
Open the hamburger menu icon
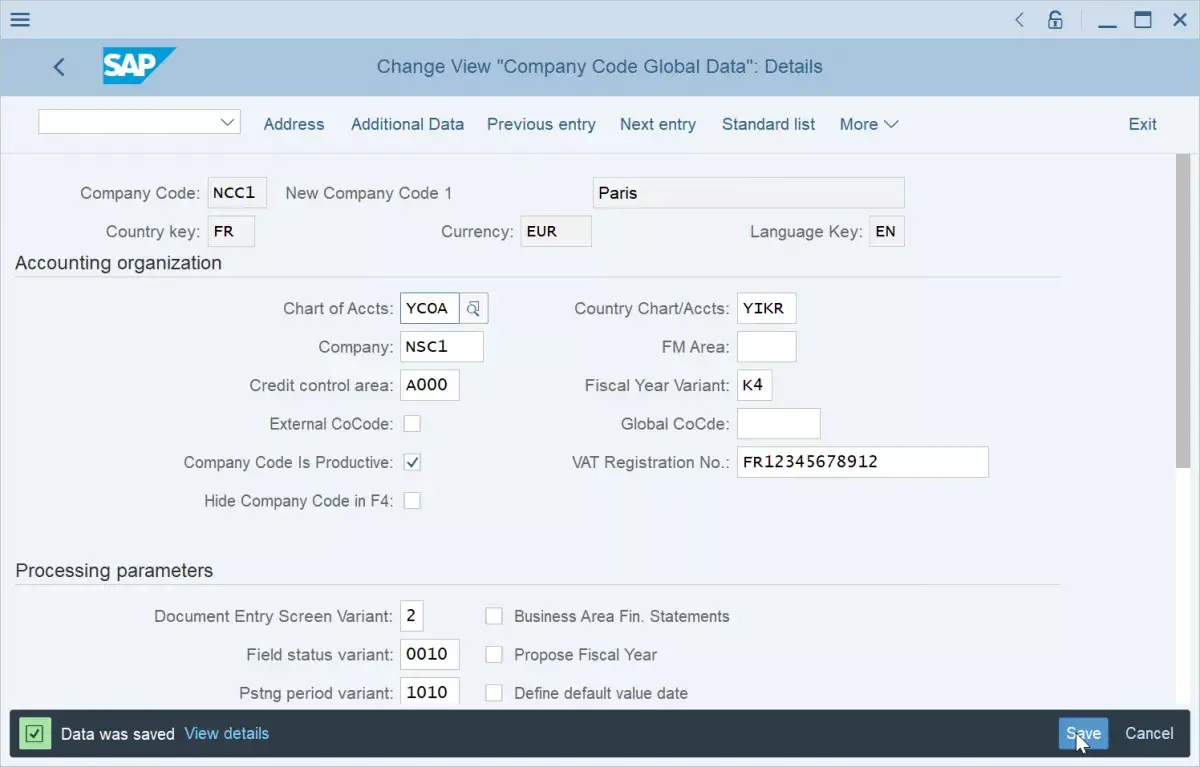19,19
